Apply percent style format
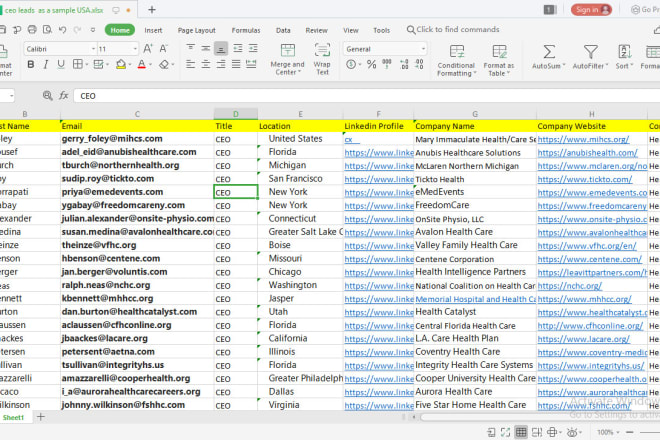 tap(371, 64)
